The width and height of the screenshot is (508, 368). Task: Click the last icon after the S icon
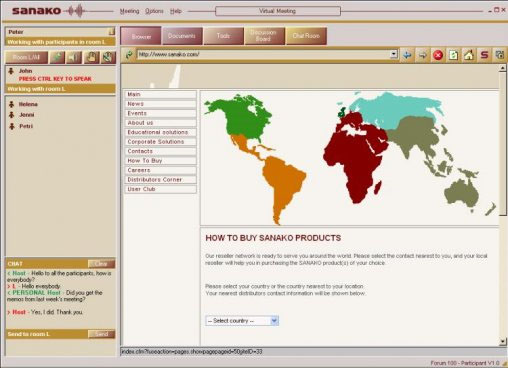point(500,55)
